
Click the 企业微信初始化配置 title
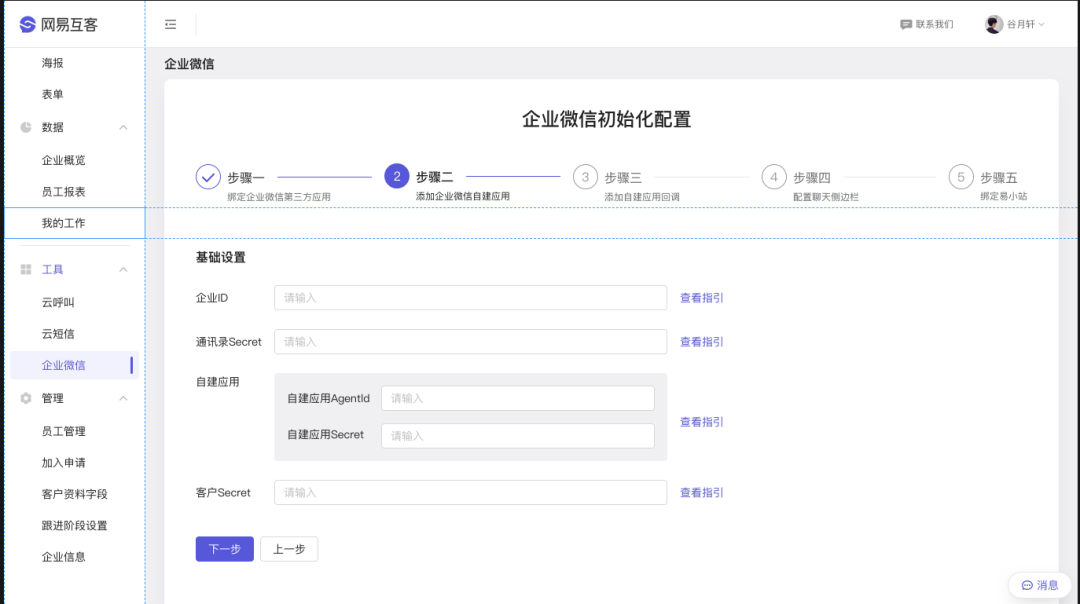click(x=607, y=119)
